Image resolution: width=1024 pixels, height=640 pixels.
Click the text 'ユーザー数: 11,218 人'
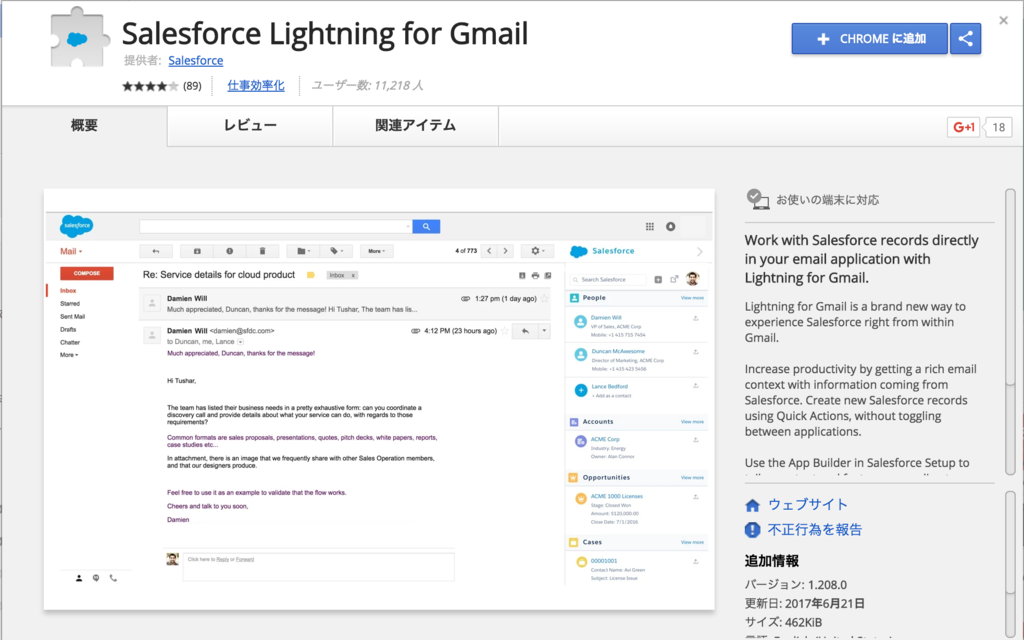click(x=367, y=86)
